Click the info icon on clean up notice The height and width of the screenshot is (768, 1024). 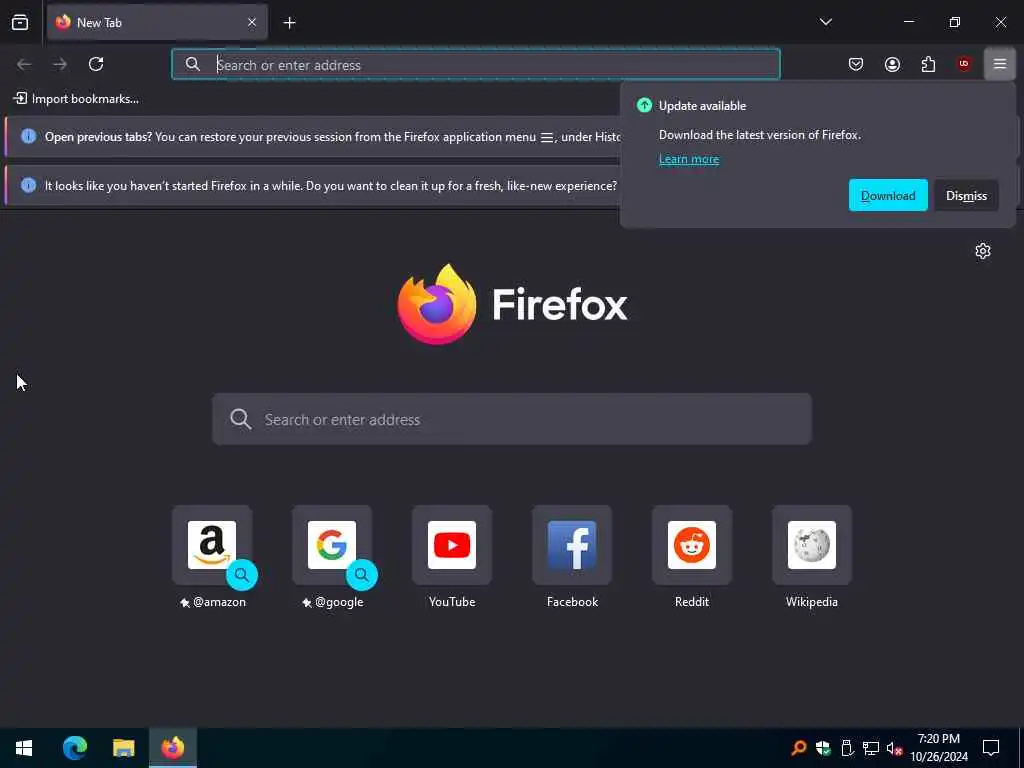[x=28, y=185]
